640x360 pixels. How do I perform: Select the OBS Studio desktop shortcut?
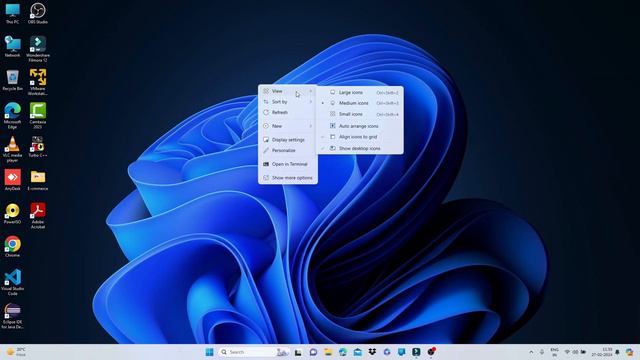click(38, 13)
